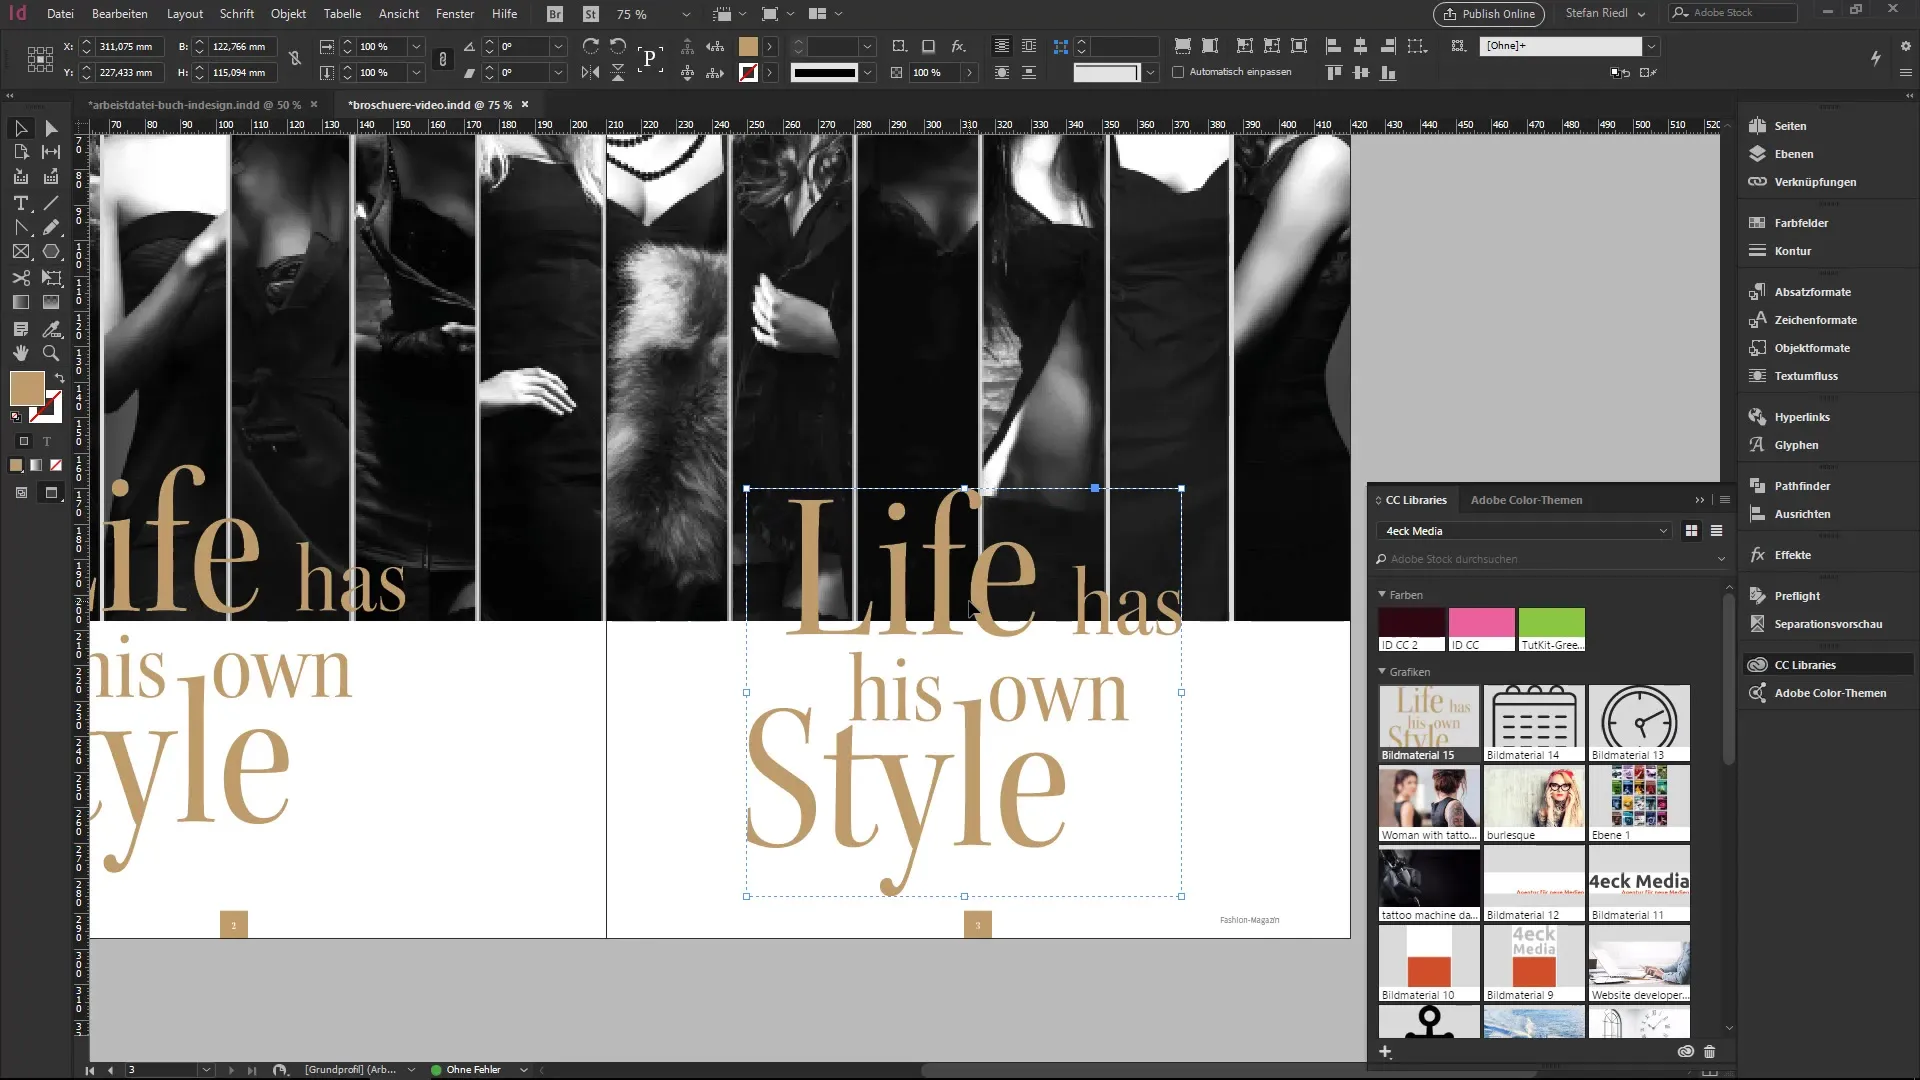Select the TutKit-Green swatch
Screen dimensions: 1920x1080
(x=1551, y=630)
